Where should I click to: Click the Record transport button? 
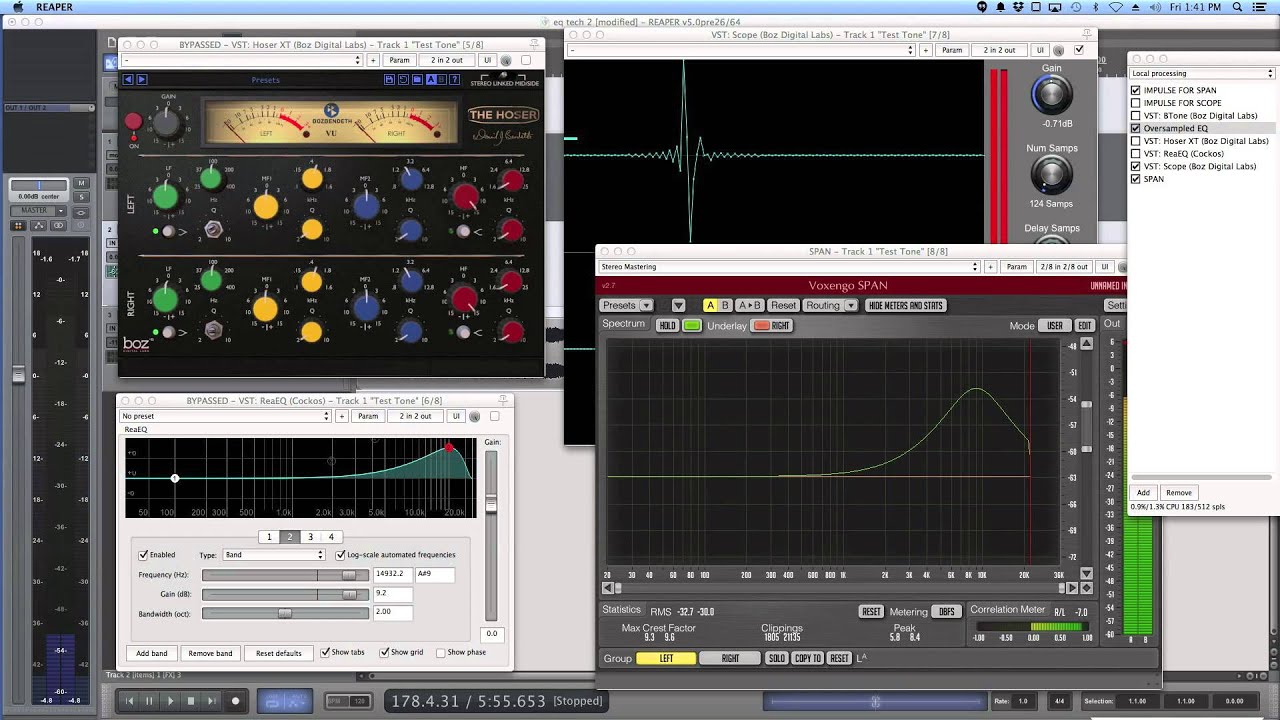pos(236,701)
